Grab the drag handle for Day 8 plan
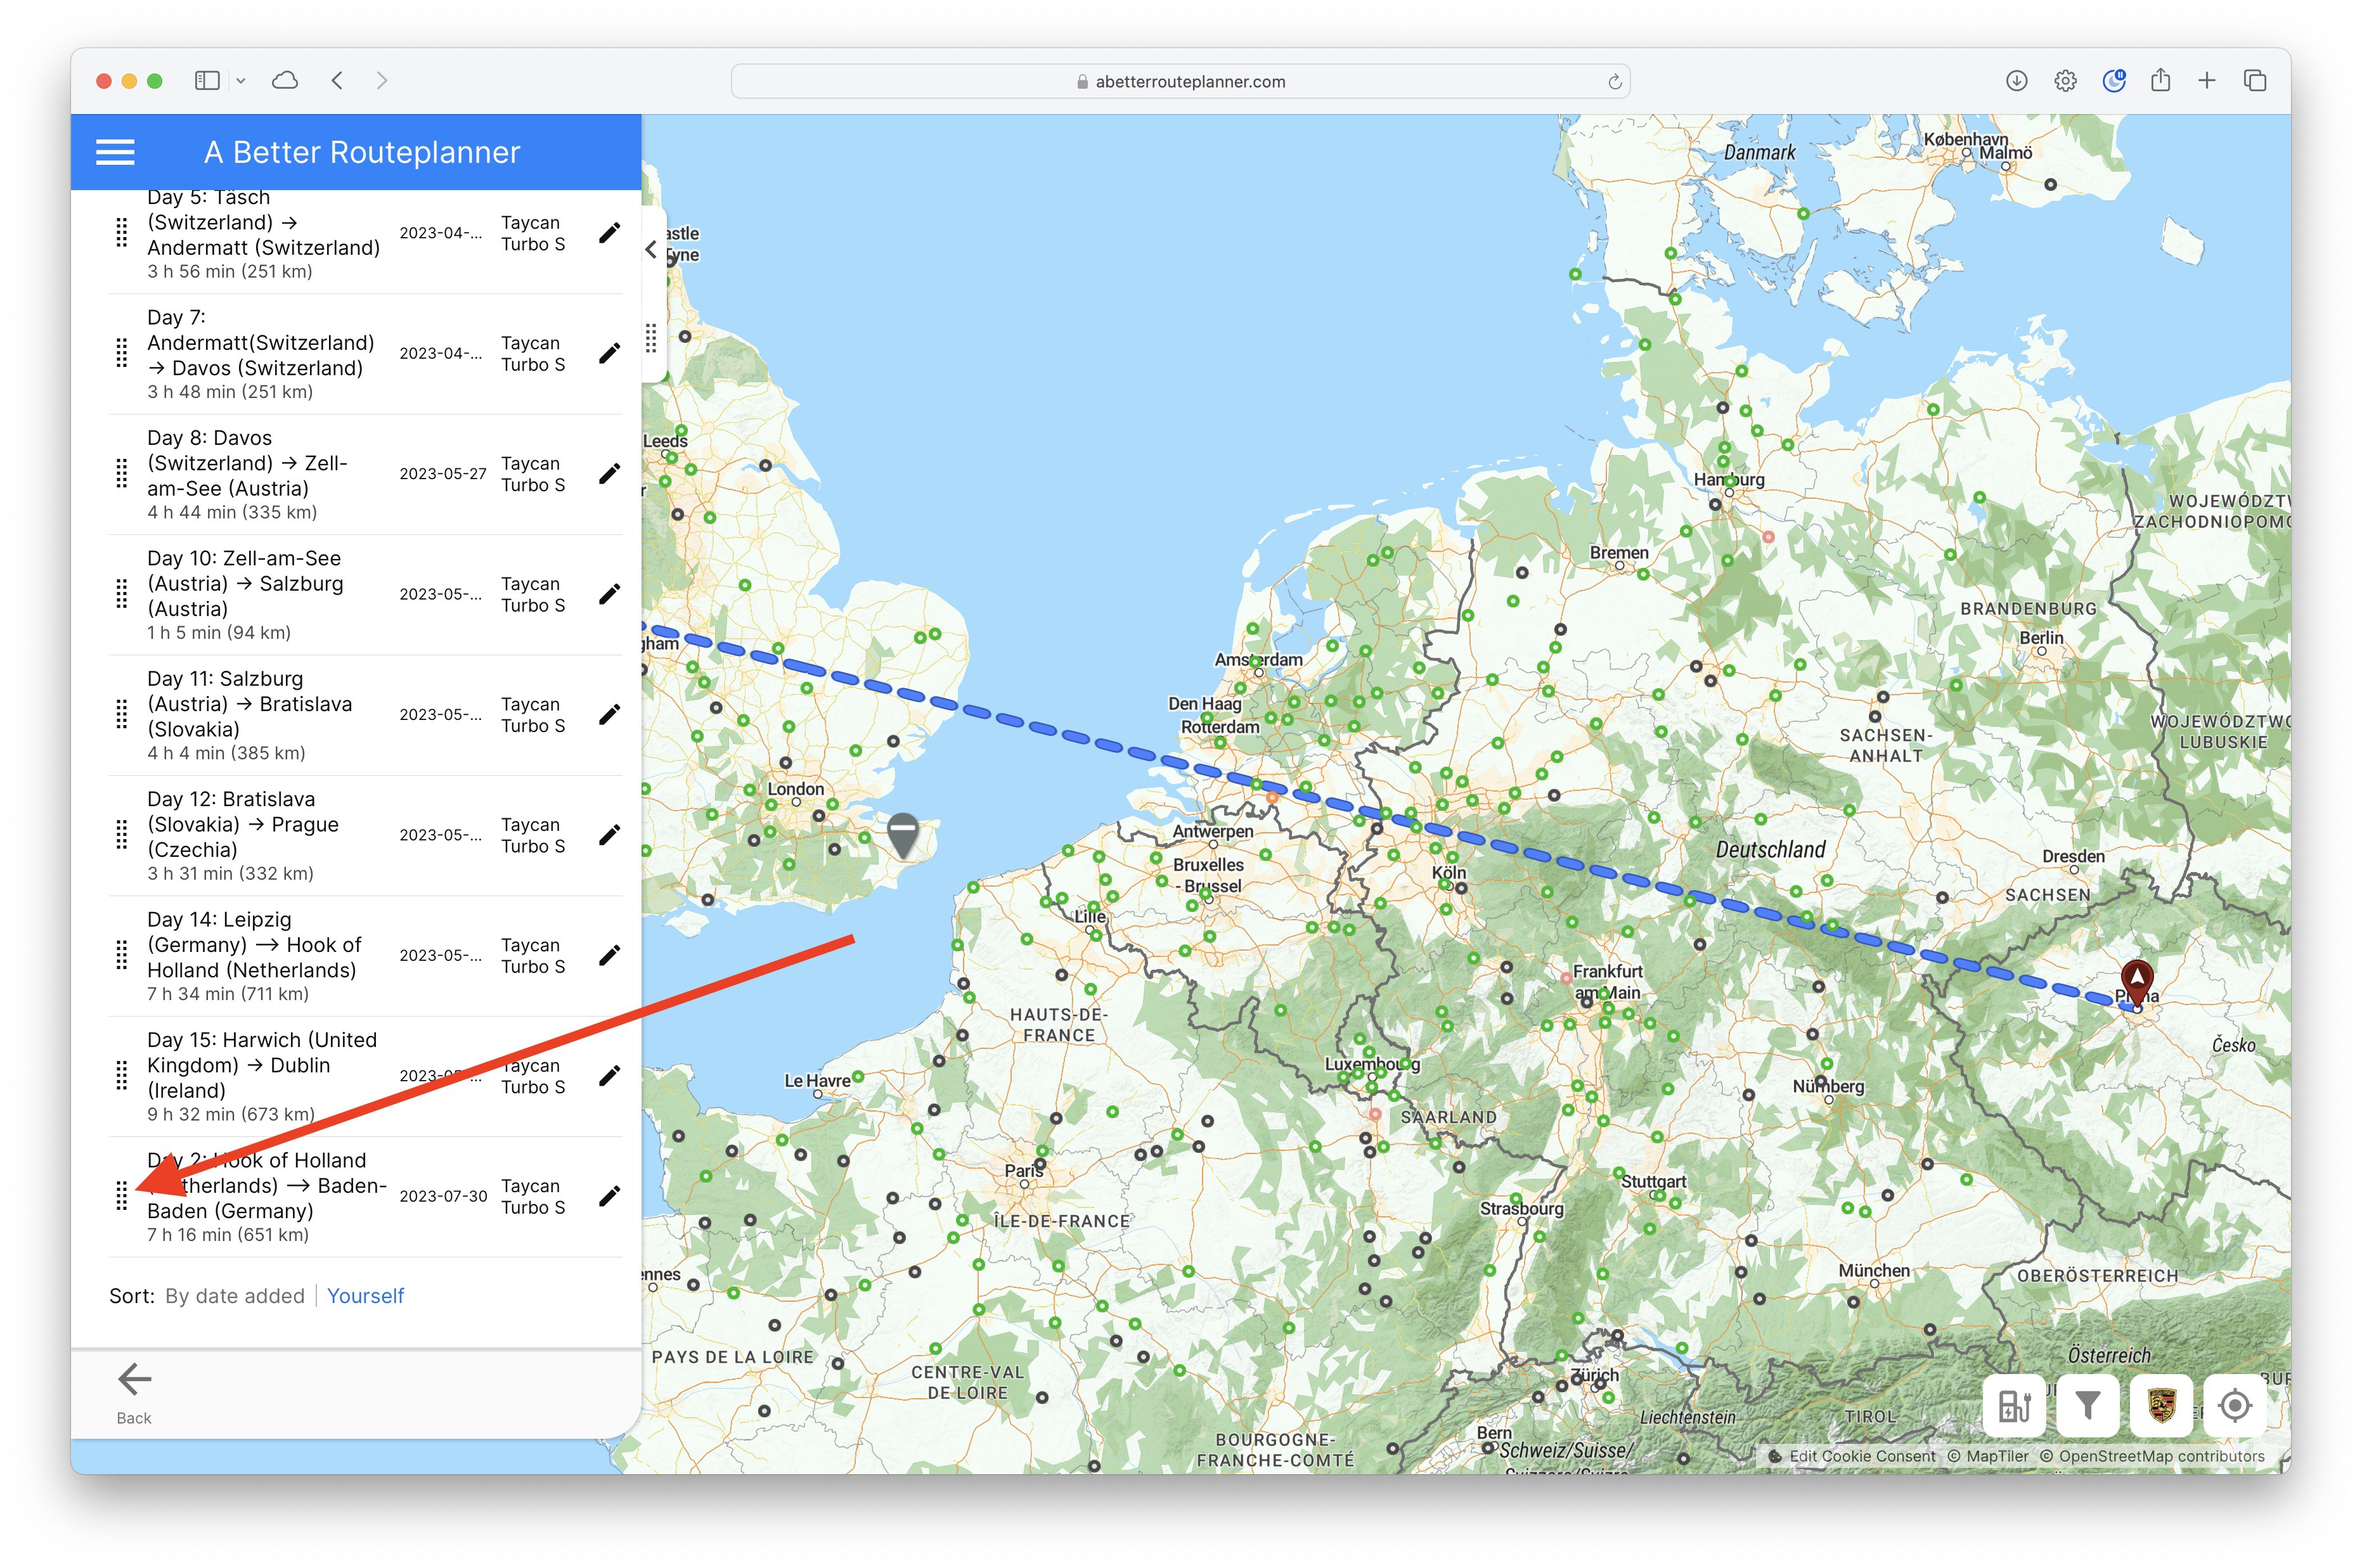 (122, 474)
